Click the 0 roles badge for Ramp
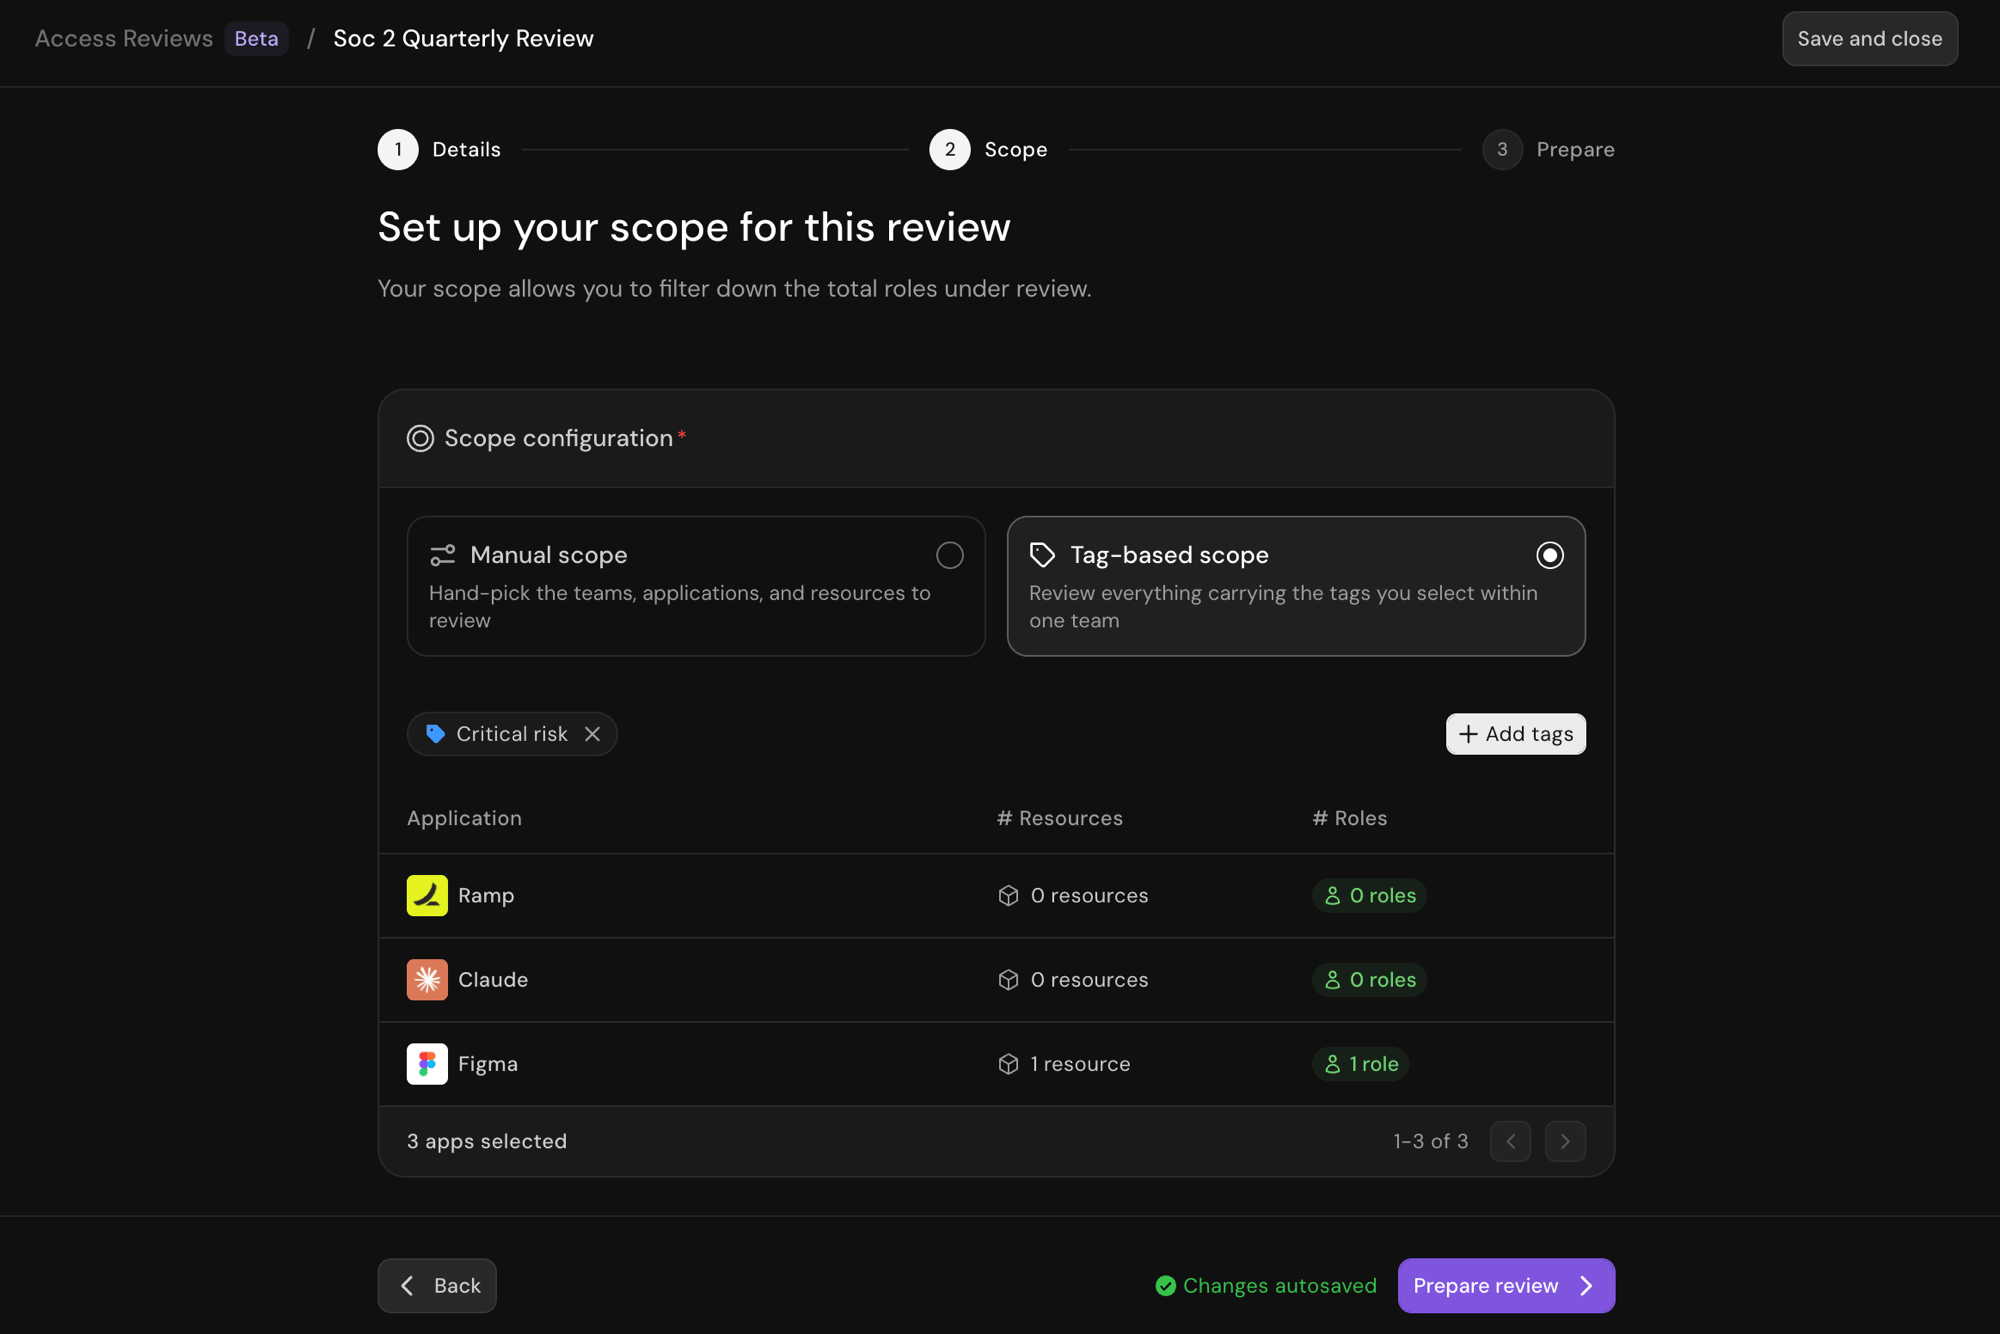 click(x=1369, y=895)
